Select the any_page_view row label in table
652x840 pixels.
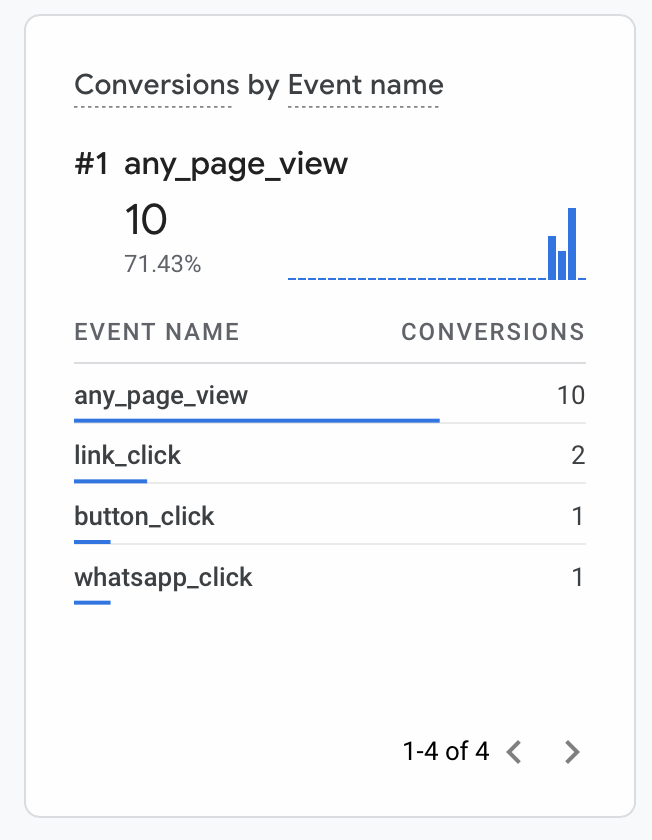pos(161,395)
